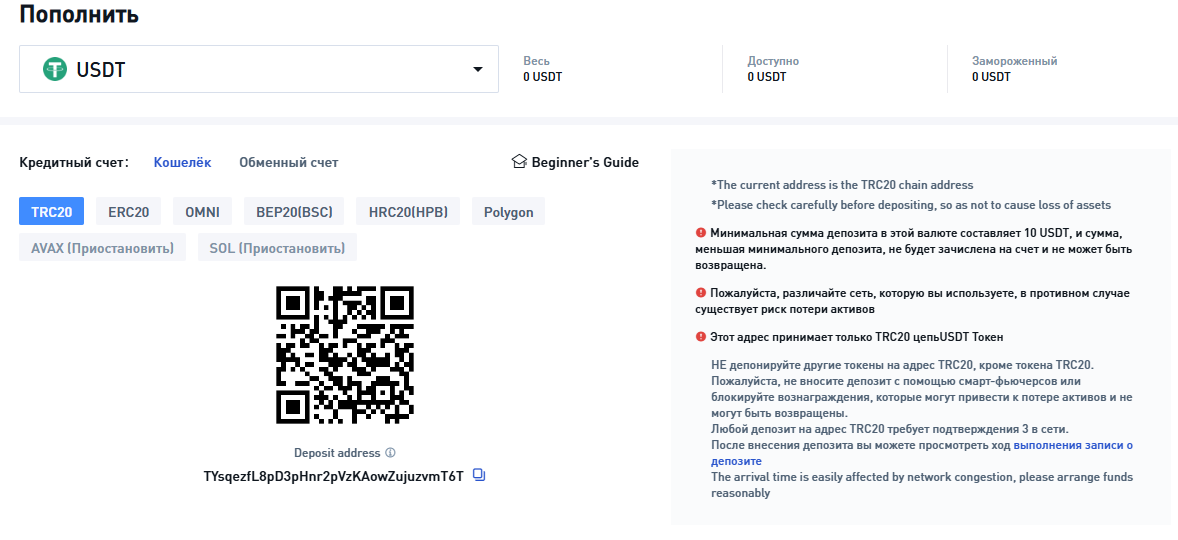Image resolution: width=1178 pixels, height=540 pixels.
Task: Choose the HRC20(HPB) network
Action: [x=408, y=212]
